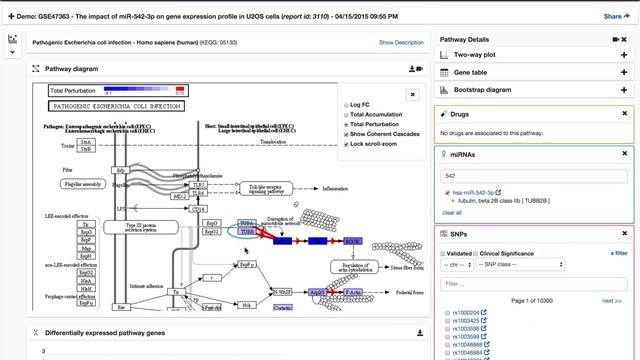This screenshot has height=360, width=640.
Task: Click the TUBB node in pathway diagram
Action: 247,231
